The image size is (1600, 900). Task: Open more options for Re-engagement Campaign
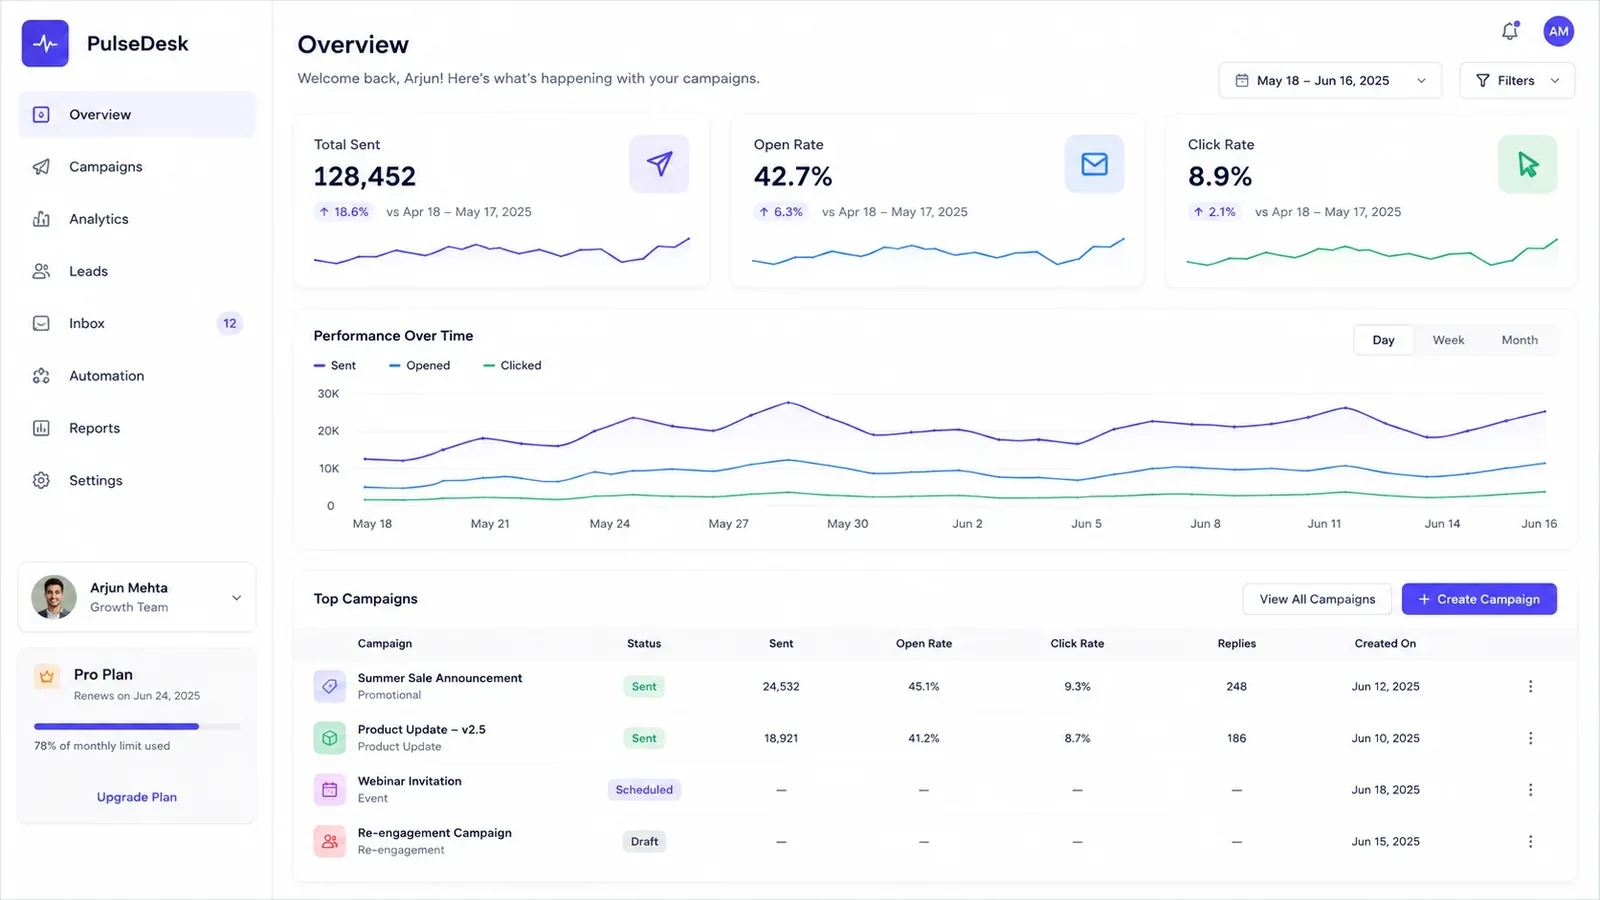[x=1530, y=841]
